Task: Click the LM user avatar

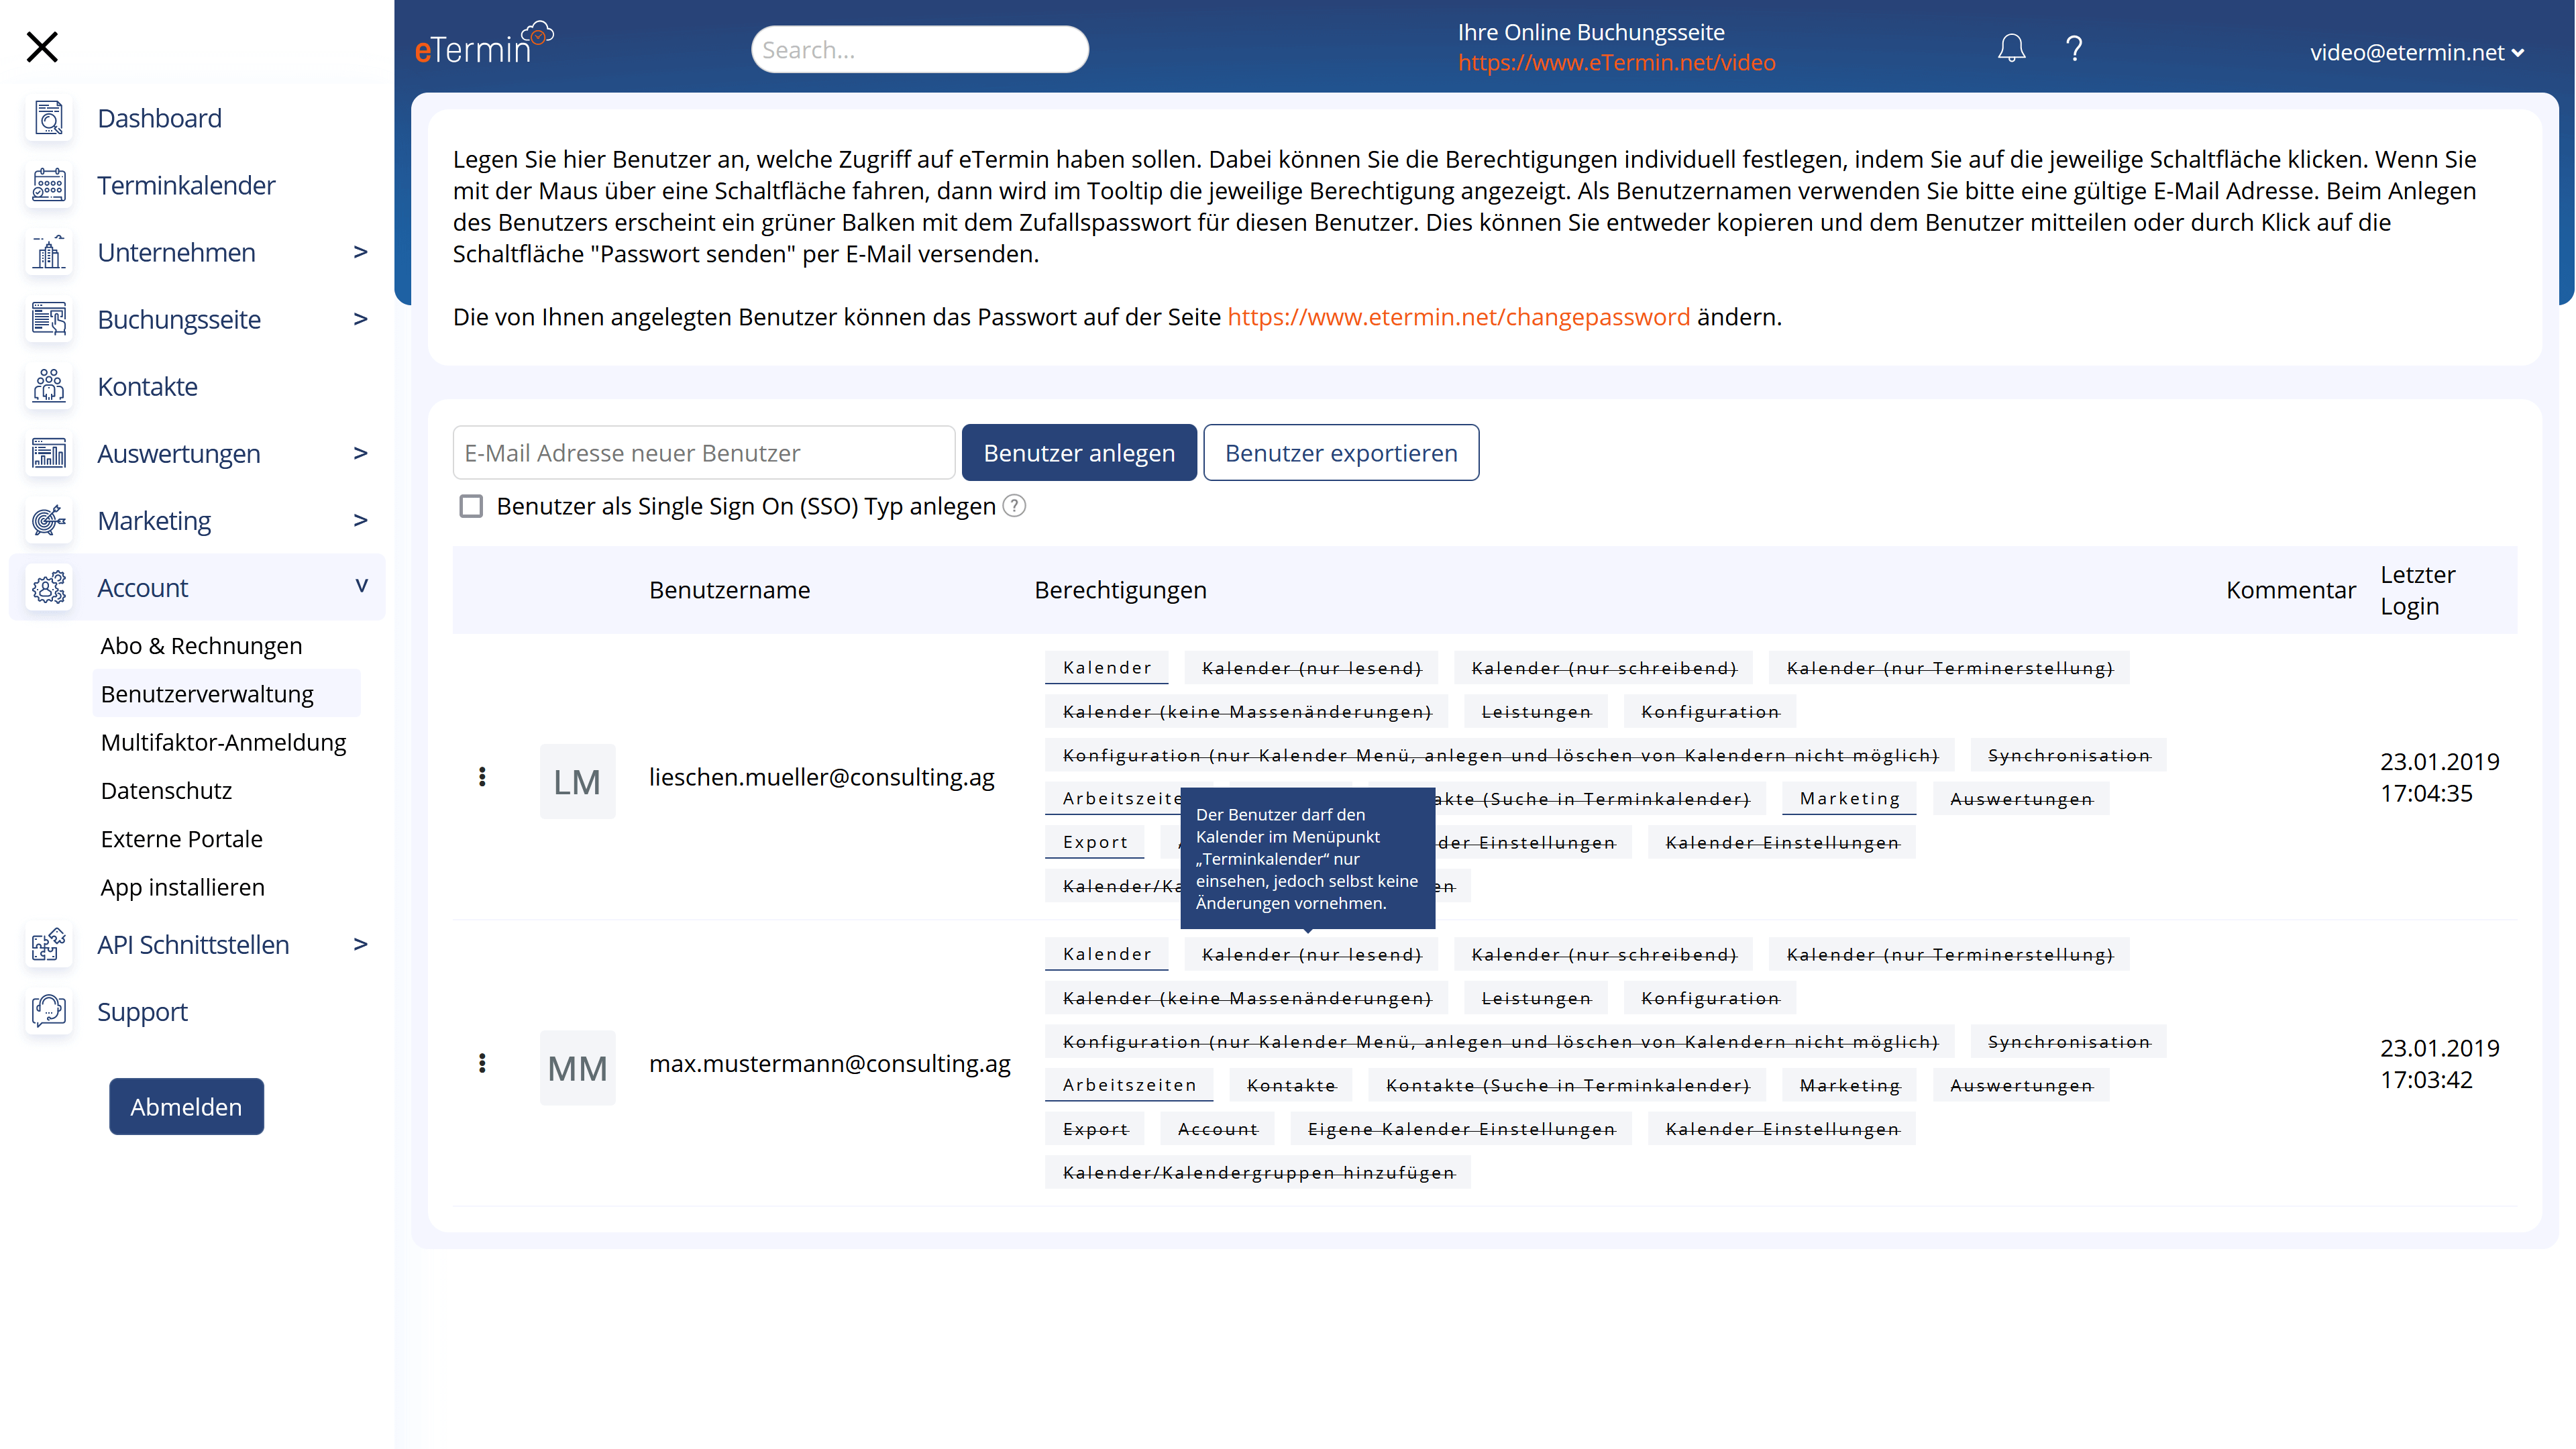Action: [x=577, y=781]
